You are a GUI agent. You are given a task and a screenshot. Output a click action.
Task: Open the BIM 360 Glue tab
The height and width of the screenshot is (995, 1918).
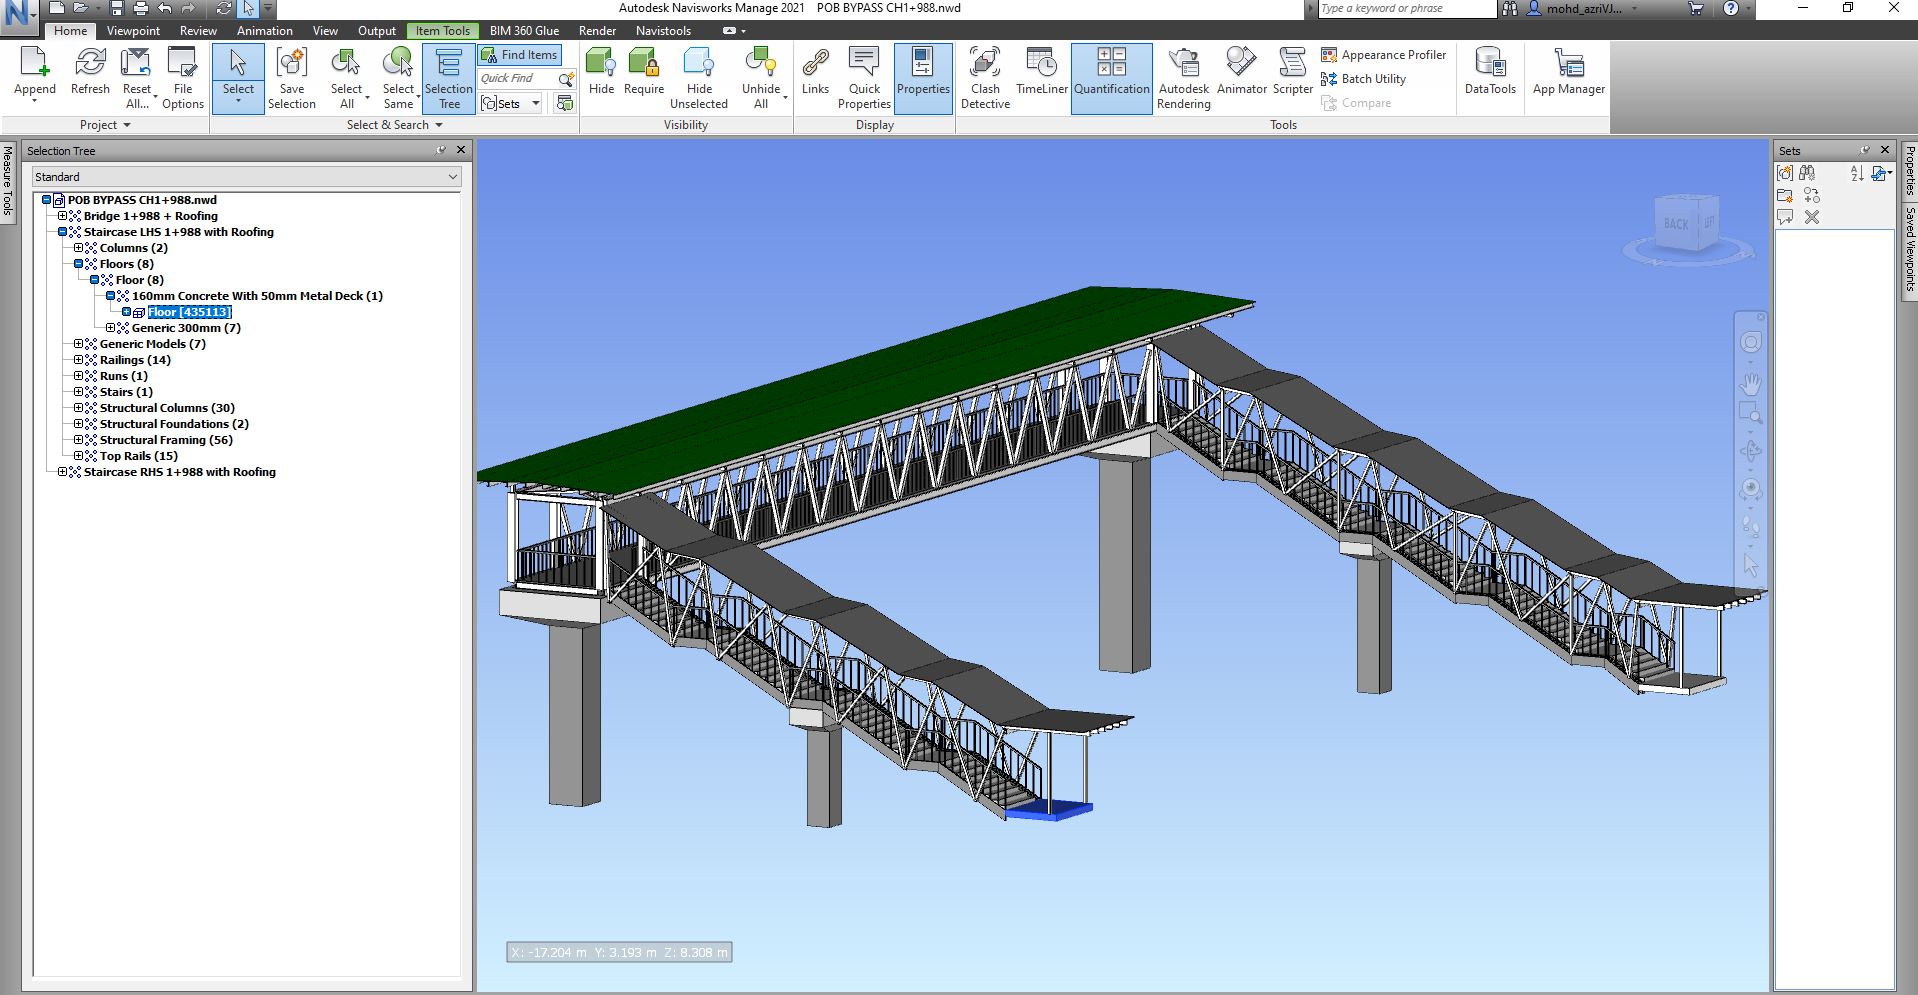pos(524,31)
